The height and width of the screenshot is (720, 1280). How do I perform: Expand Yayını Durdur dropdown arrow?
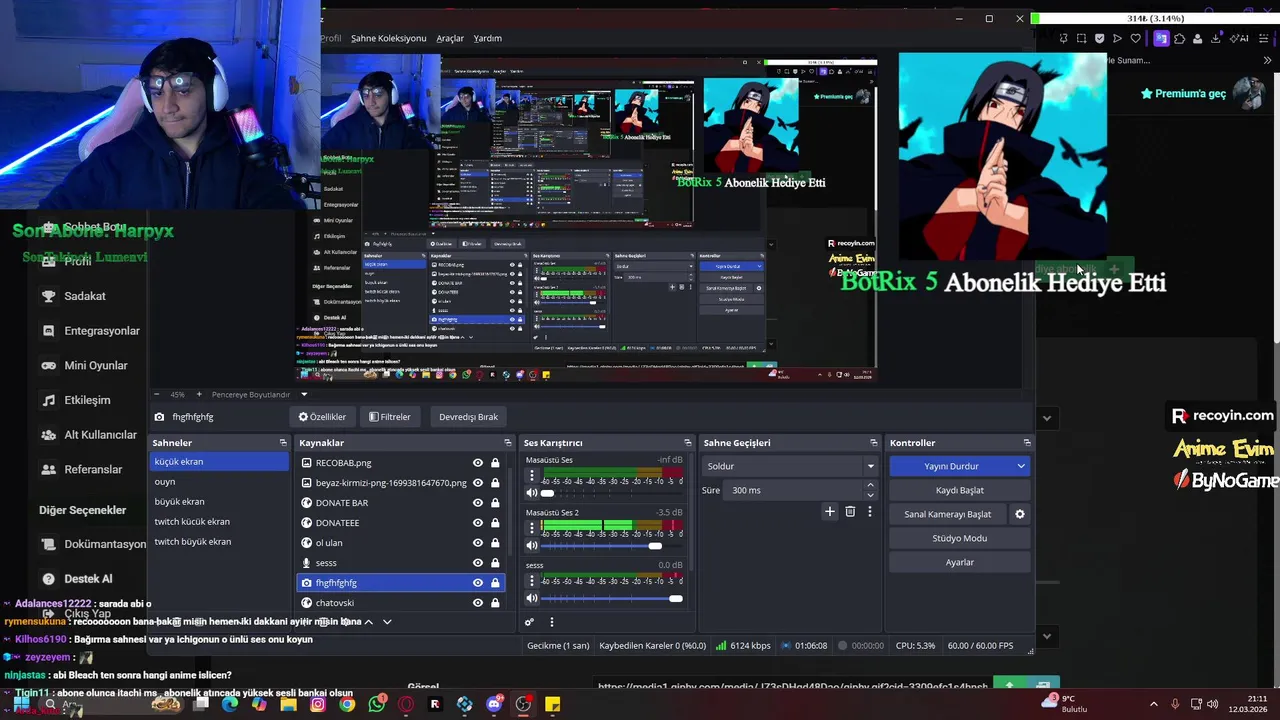coord(1021,466)
